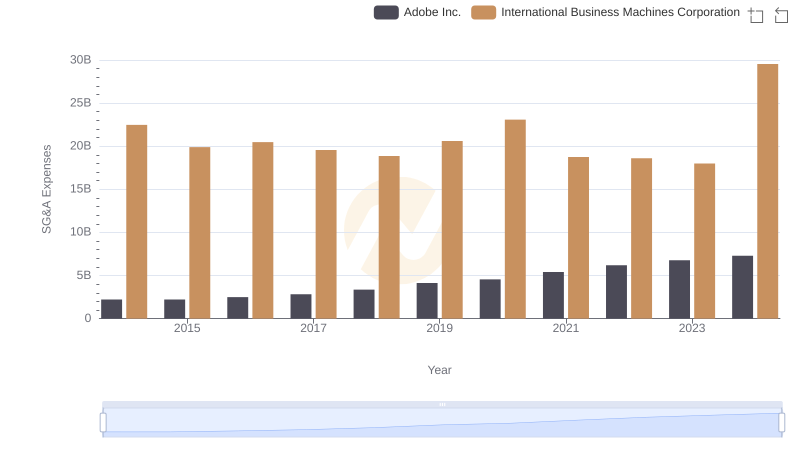
Task: Grab the right range slider handle
Action: 781,423
